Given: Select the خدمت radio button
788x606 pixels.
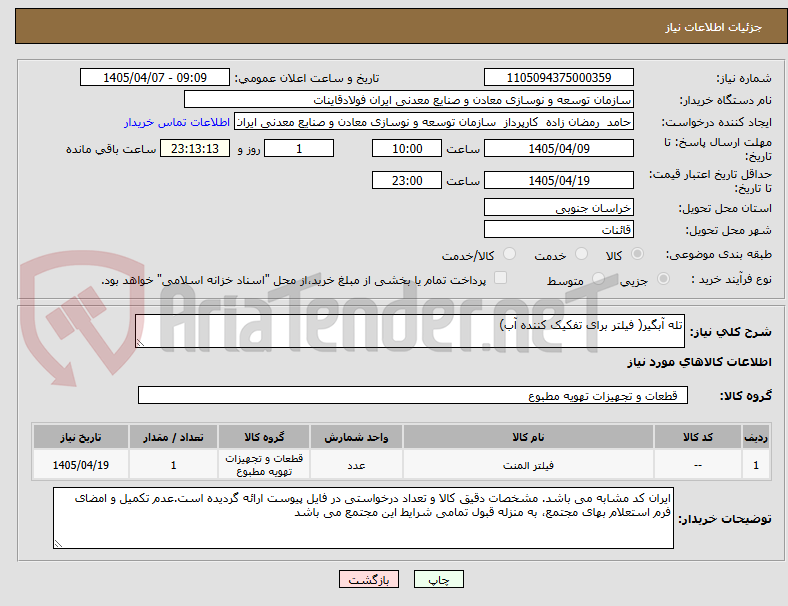Looking at the screenshot, I should [581, 254].
